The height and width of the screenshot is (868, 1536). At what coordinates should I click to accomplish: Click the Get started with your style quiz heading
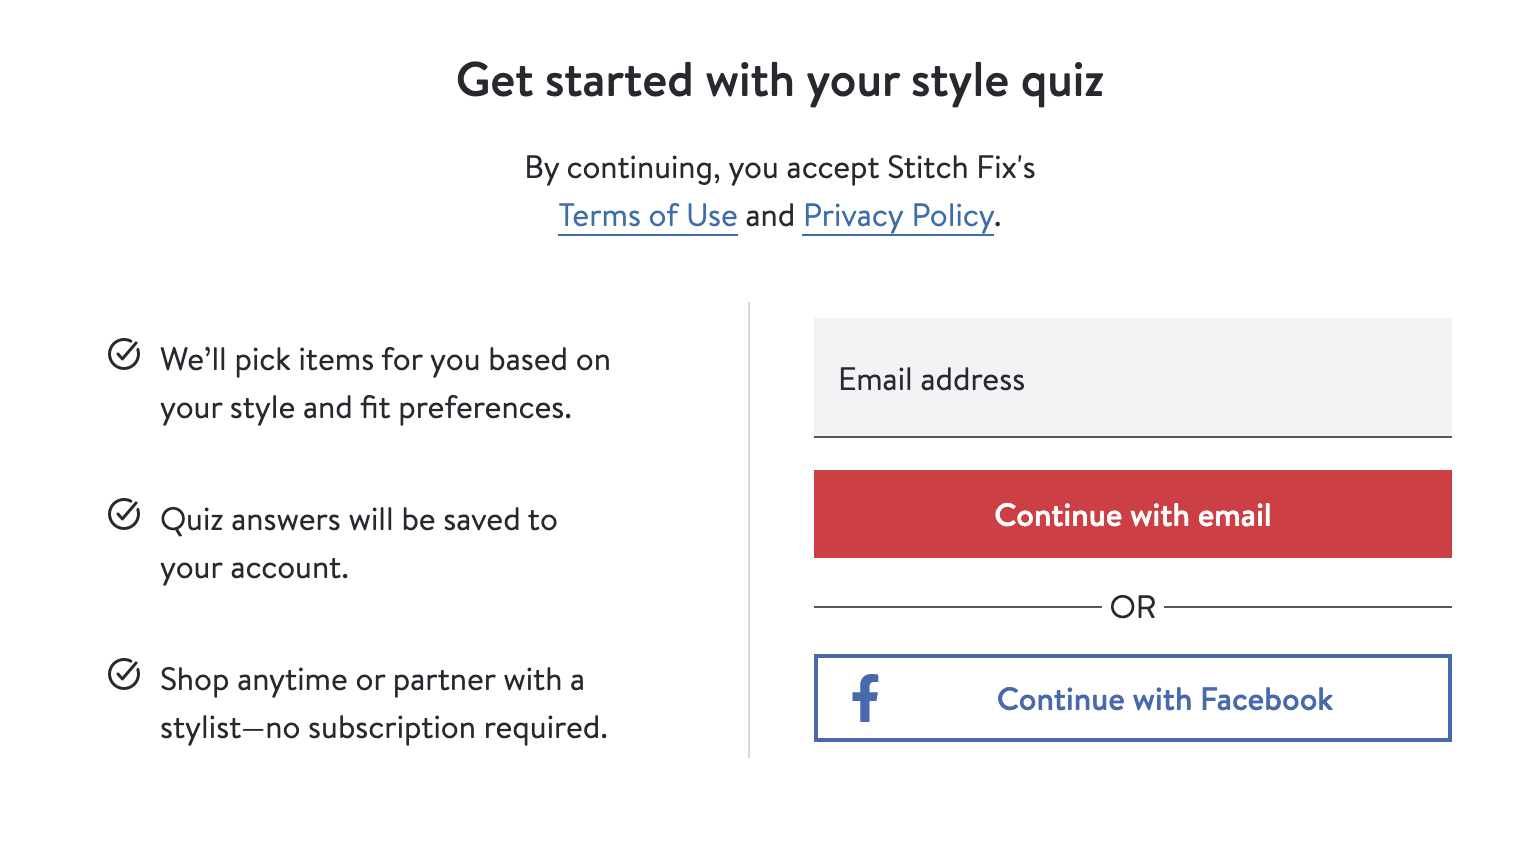click(780, 81)
